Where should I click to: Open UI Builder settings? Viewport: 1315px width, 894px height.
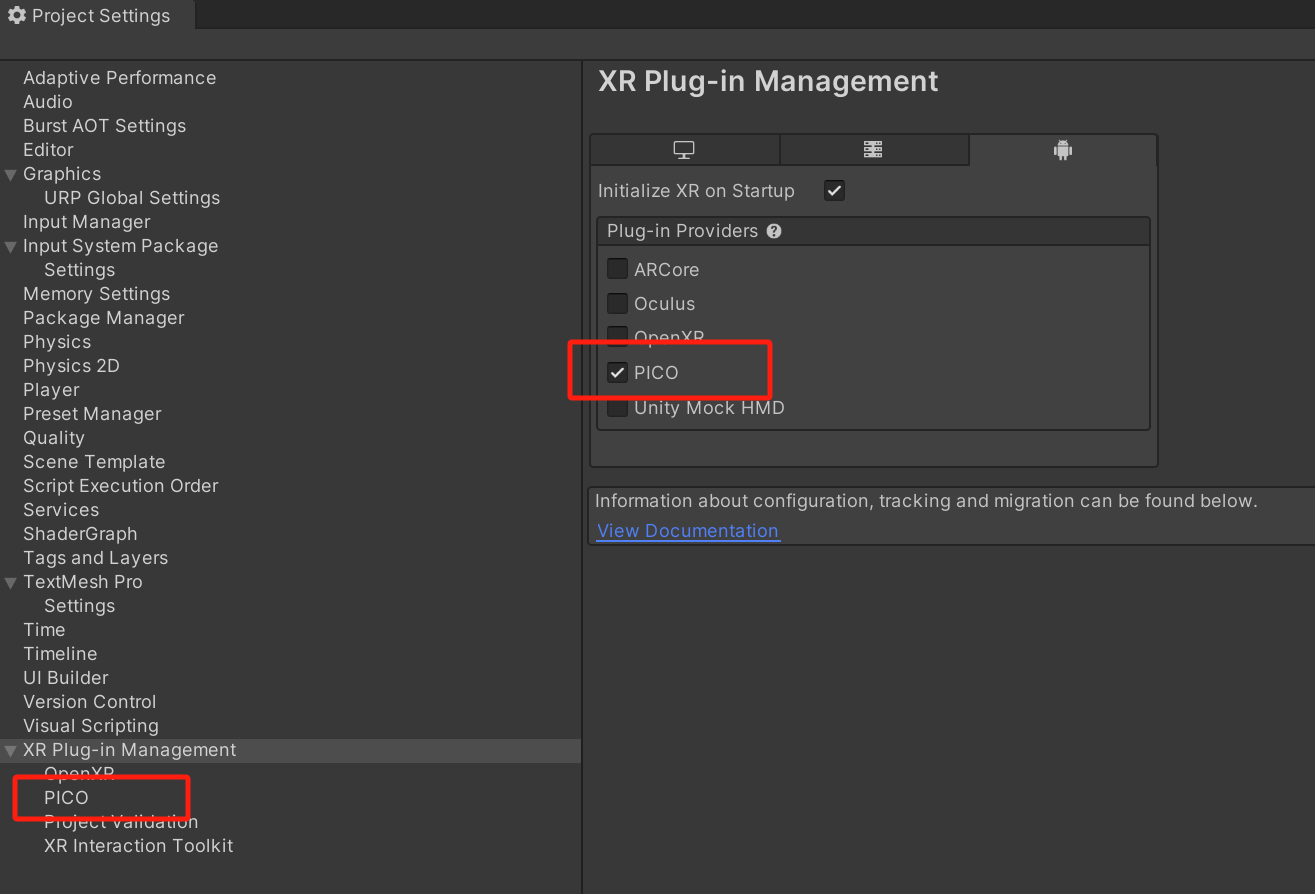[65, 678]
